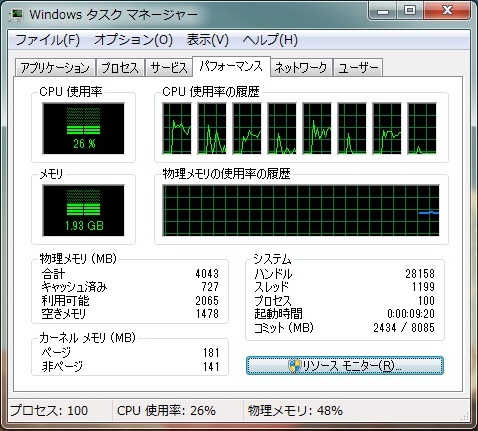Click available memory value 2065

pos(207,300)
